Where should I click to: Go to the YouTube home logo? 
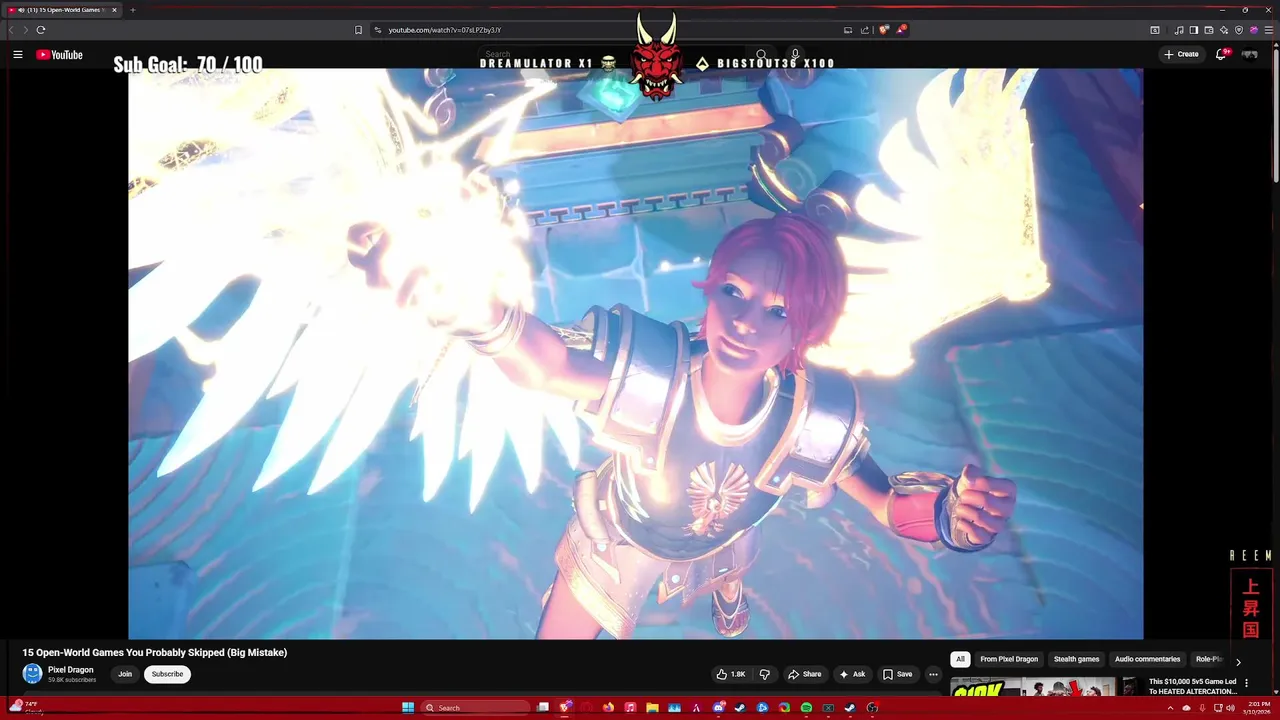59,55
